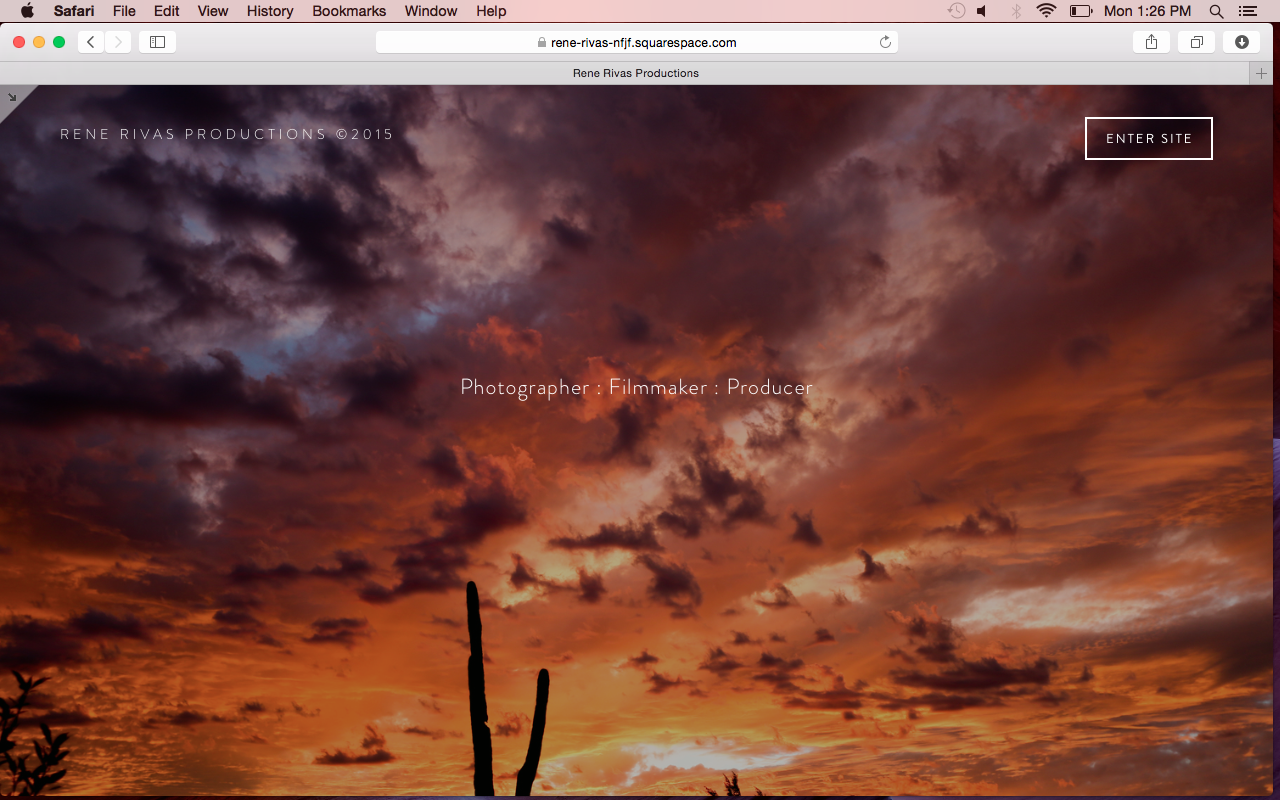Click the address bar URL field
The height and width of the screenshot is (800, 1280).
tap(637, 42)
